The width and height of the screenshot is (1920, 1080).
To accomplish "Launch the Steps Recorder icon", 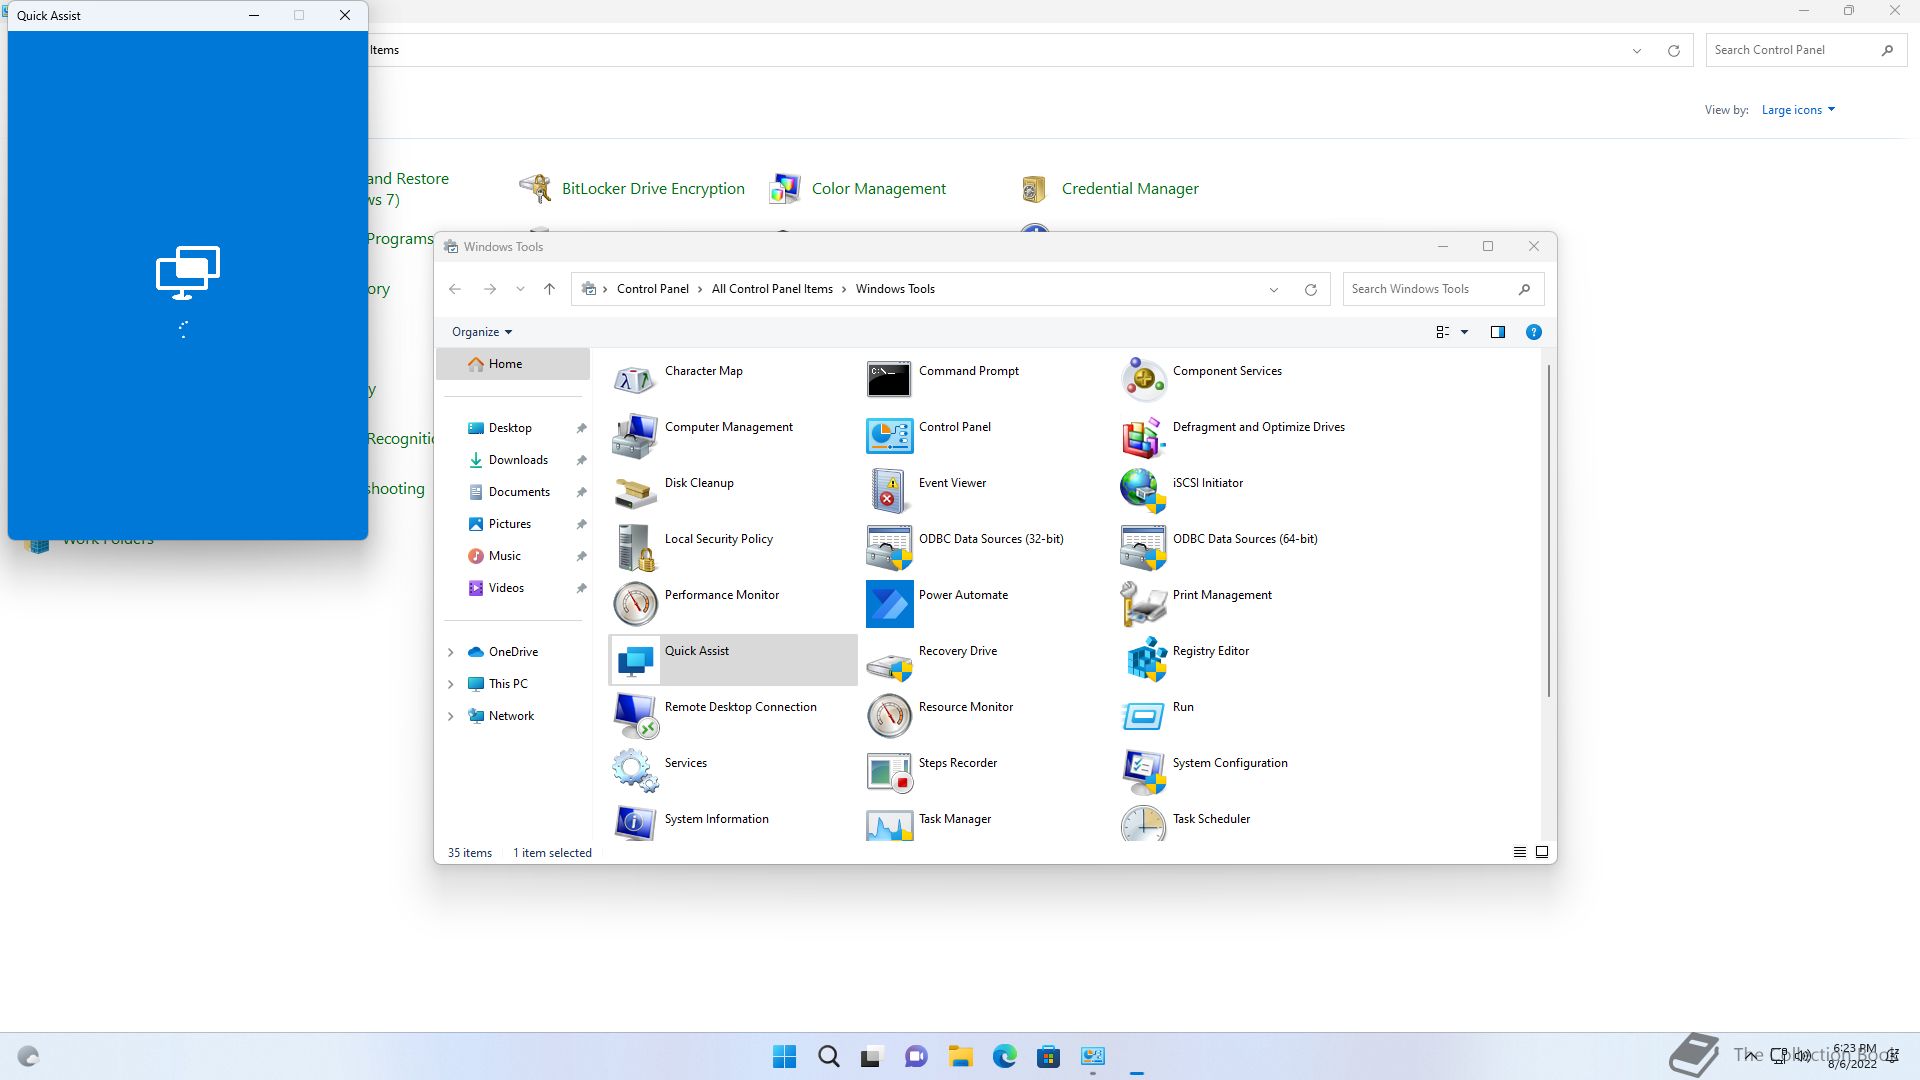I will [x=889, y=772].
